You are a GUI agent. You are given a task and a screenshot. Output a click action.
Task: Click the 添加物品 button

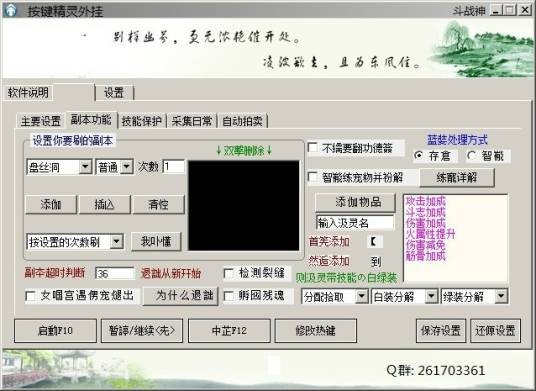click(x=355, y=202)
